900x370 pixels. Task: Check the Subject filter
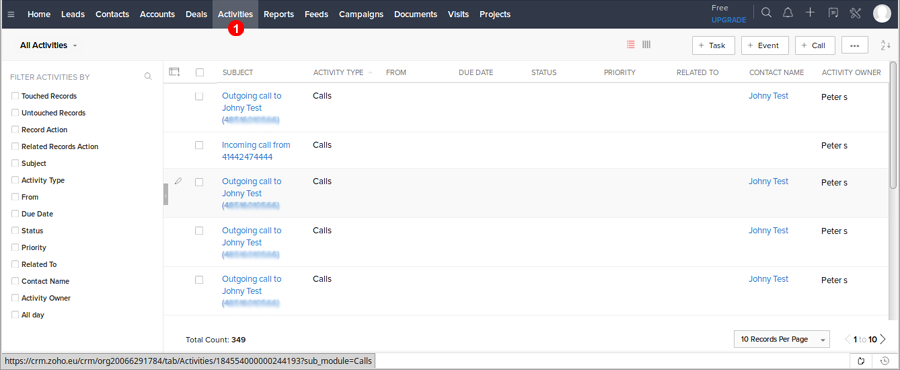pyautogui.click(x=15, y=163)
